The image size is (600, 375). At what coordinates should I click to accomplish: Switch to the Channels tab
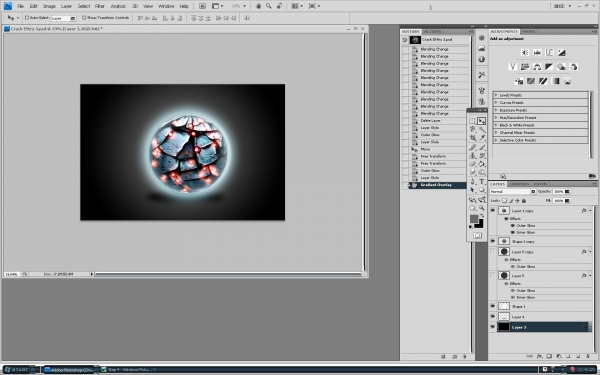coord(519,184)
